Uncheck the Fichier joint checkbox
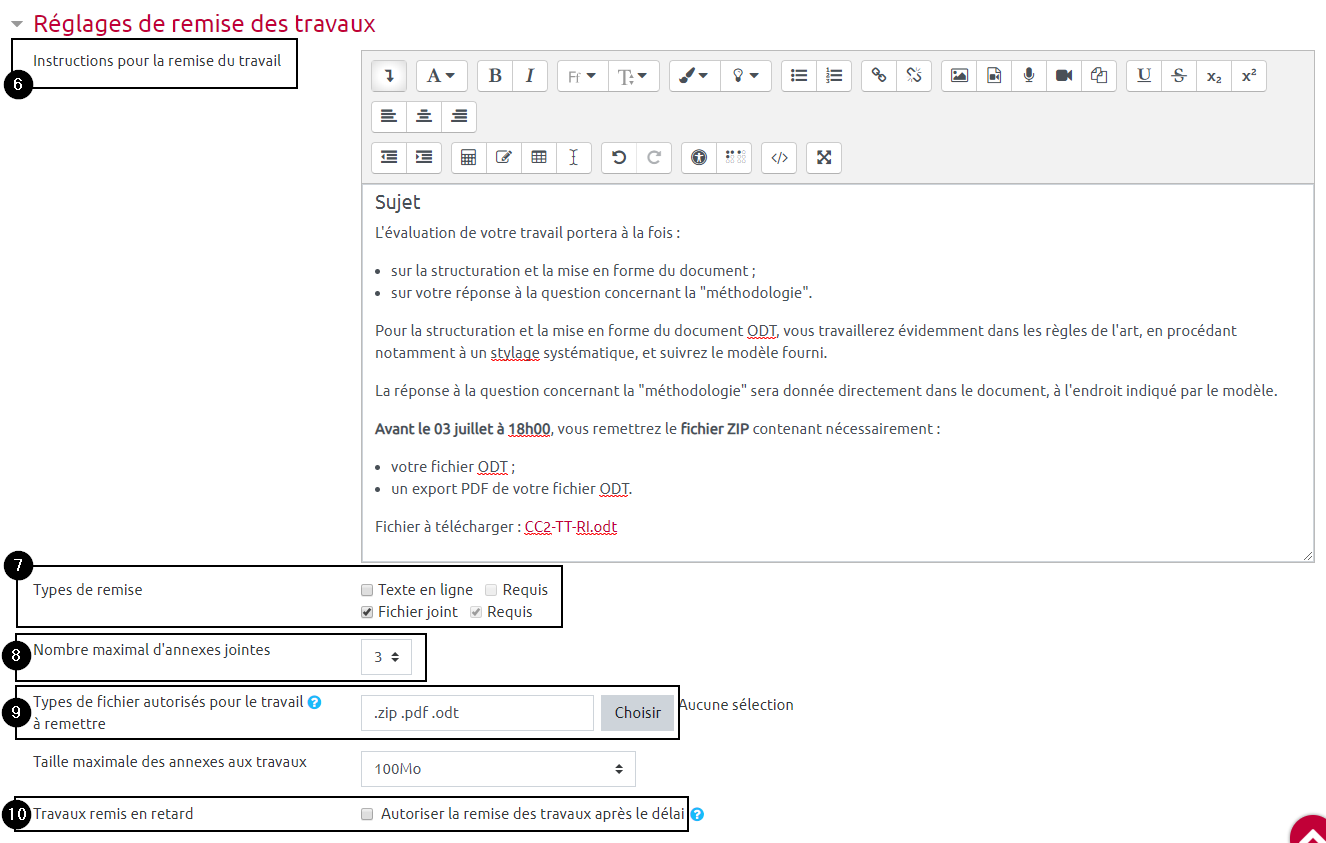The height and width of the screenshot is (843, 1326). click(x=367, y=612)
